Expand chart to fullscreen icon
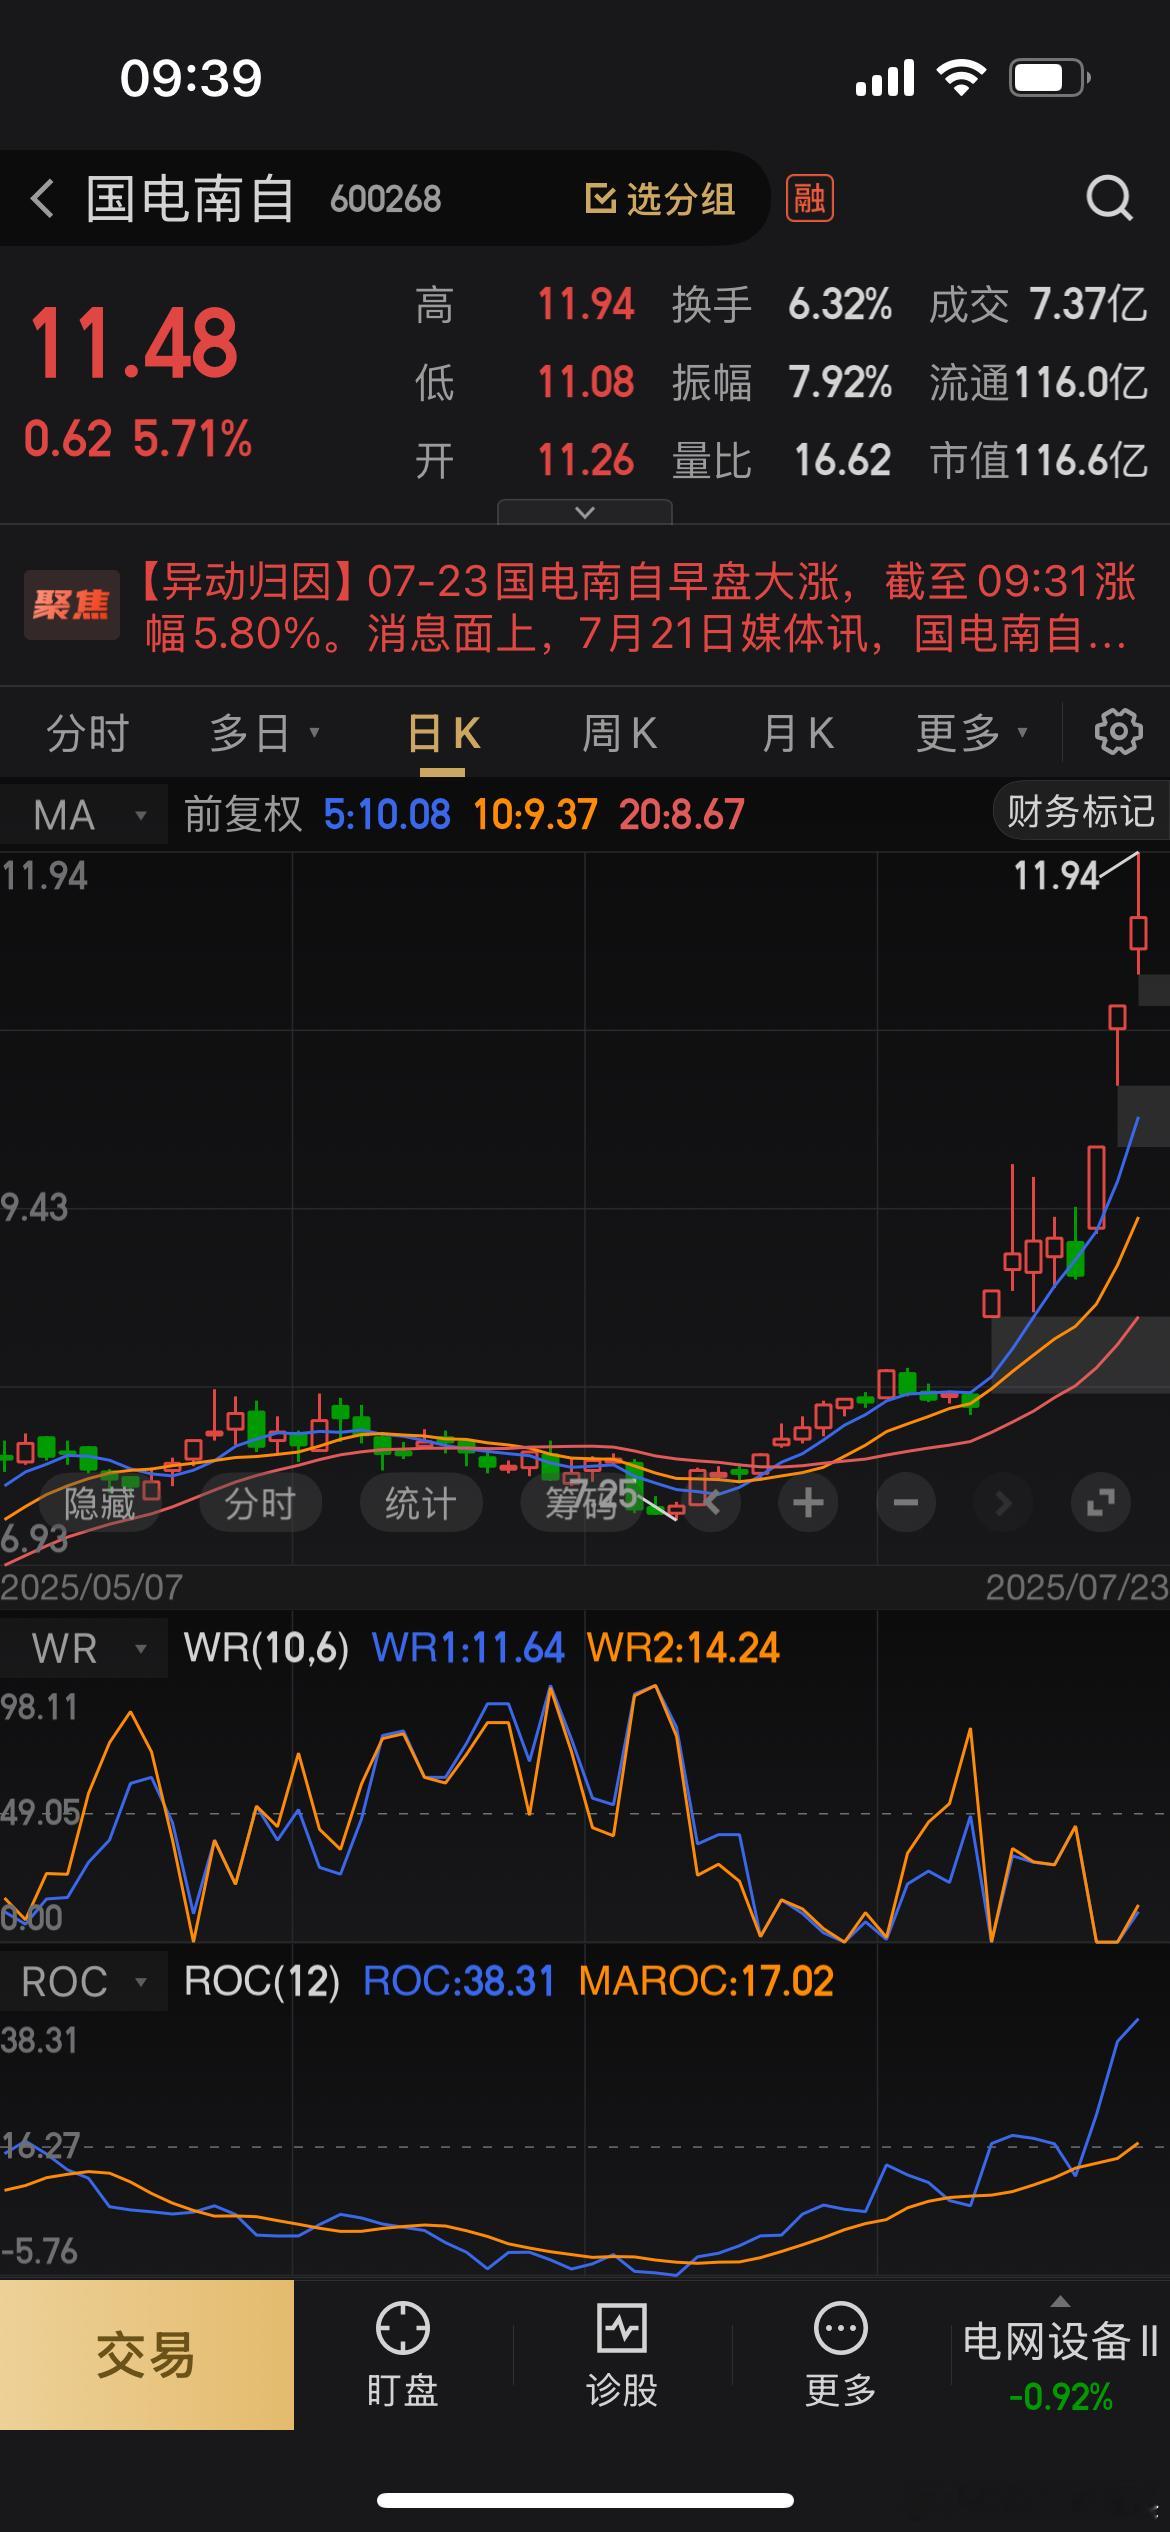The height and width of the screenshot is (2532, 1170). pos(1100,1502)
